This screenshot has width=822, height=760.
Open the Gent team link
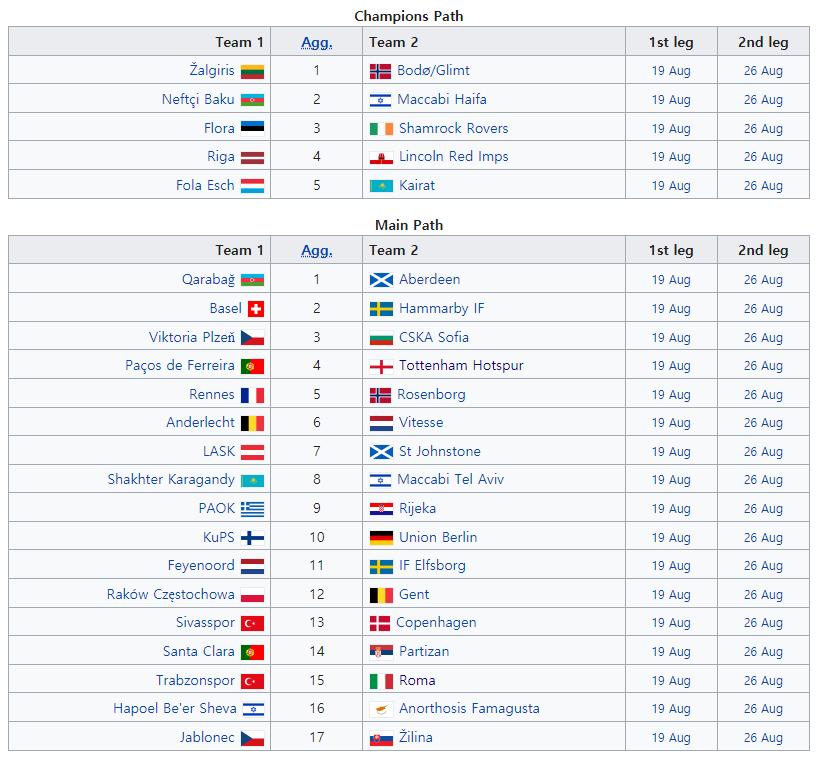click(414, 594)
